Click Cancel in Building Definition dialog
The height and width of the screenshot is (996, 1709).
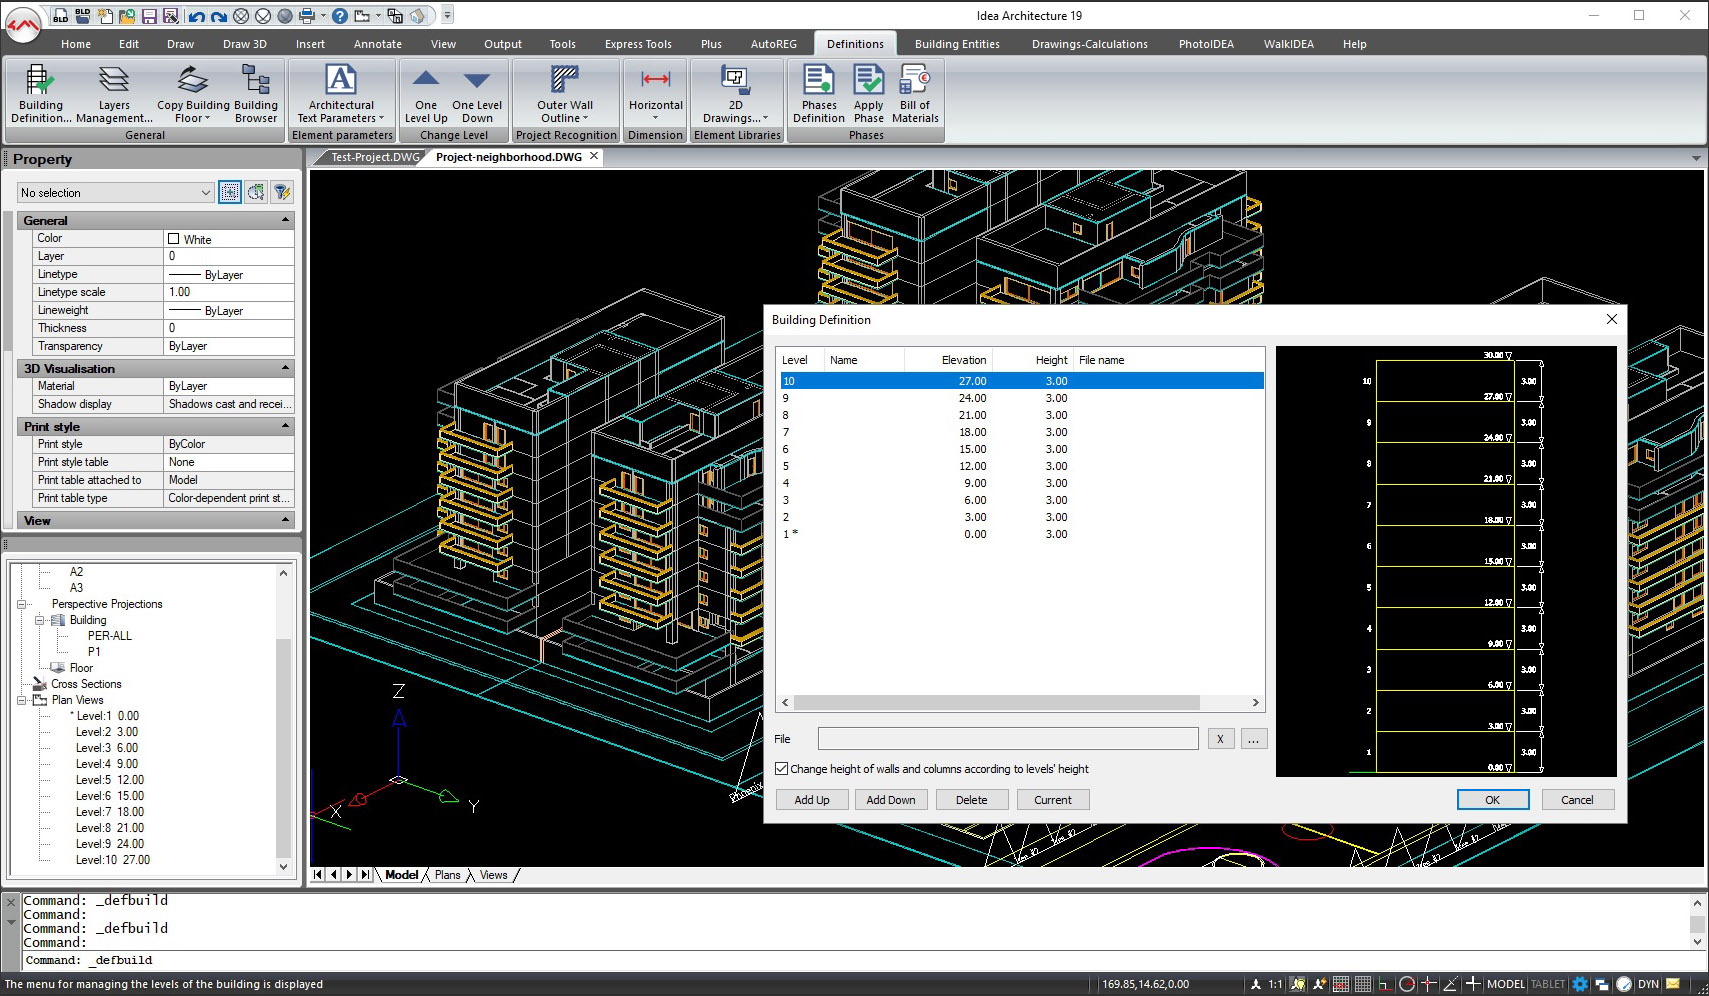click(1577, 800)
